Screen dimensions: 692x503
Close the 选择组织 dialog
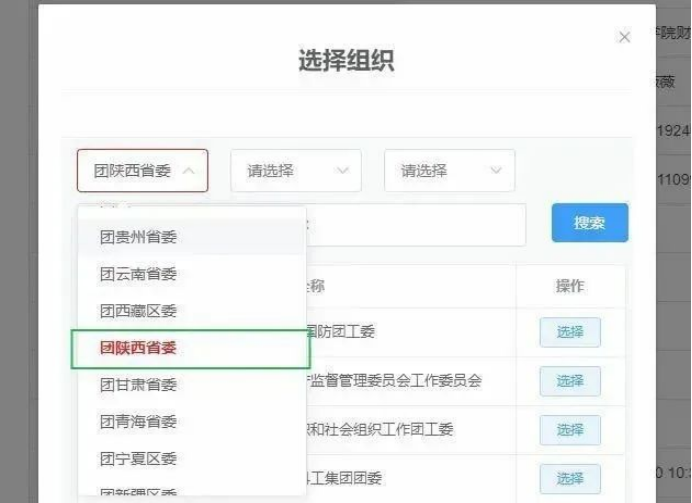(624, 37)
